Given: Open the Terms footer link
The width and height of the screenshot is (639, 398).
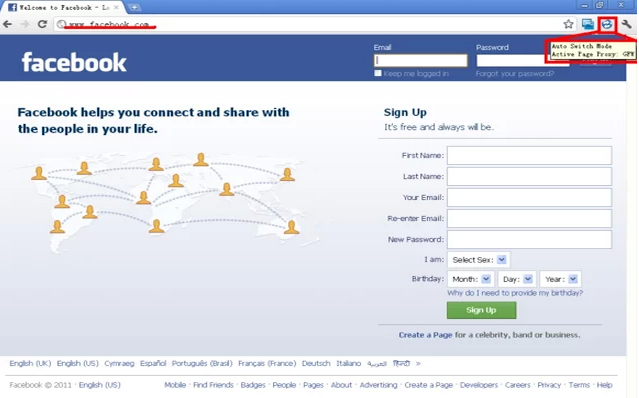Looking at the screenshot, I should click(x=579, y=385).
